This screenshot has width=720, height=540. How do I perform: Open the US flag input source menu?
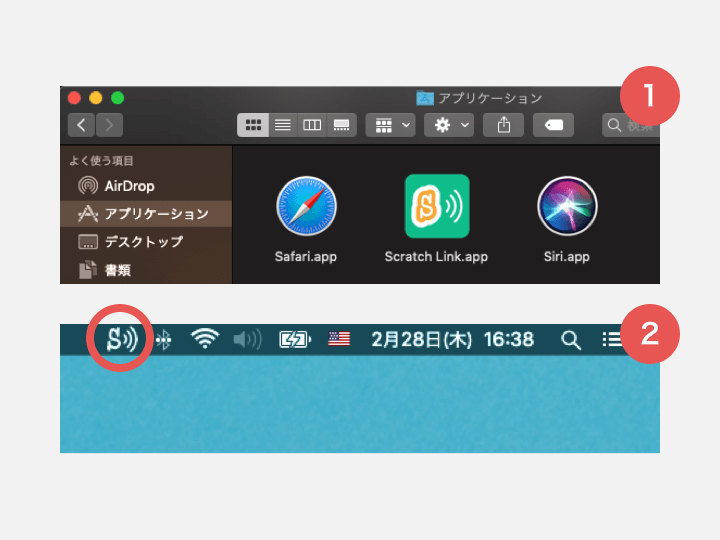point(339,339)
